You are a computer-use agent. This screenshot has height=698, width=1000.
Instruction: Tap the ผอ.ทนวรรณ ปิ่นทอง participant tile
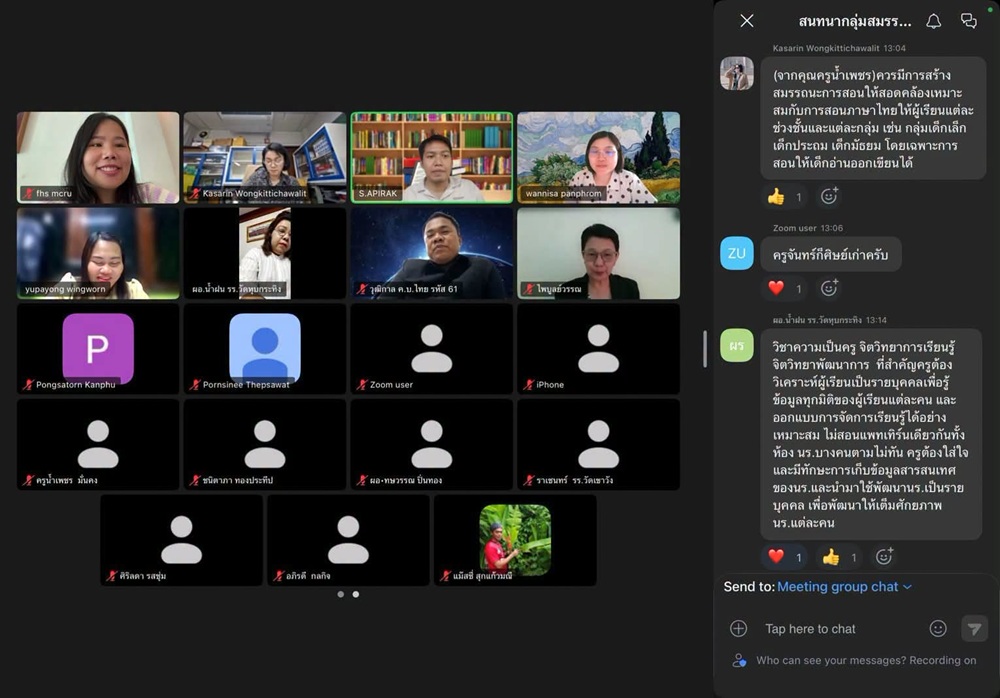tap(432, 445)
